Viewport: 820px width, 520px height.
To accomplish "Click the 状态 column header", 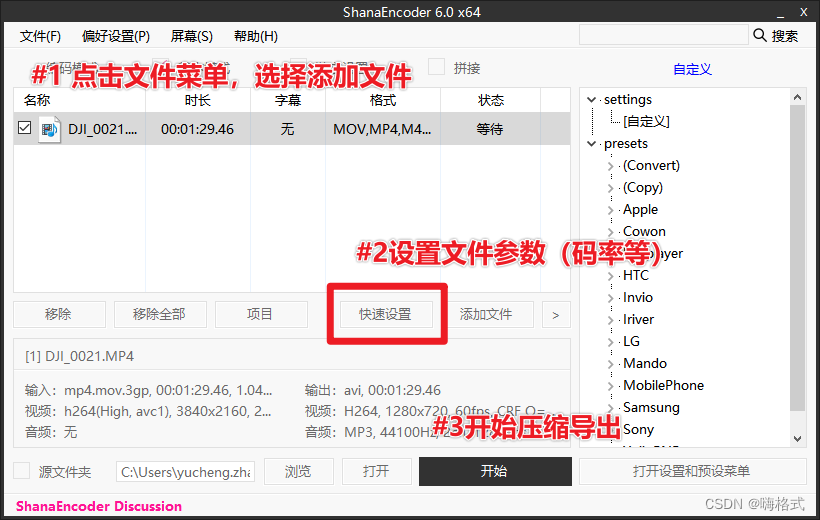I will click(491, 100).
